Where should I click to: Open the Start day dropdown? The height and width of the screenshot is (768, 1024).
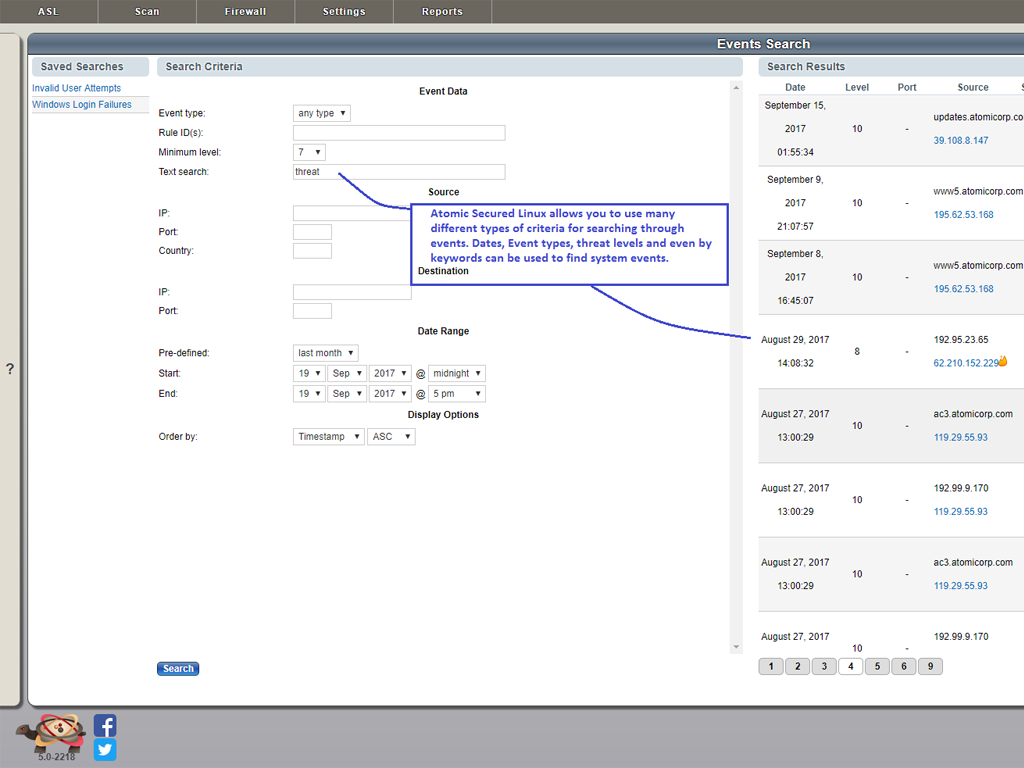click(309, 374)
